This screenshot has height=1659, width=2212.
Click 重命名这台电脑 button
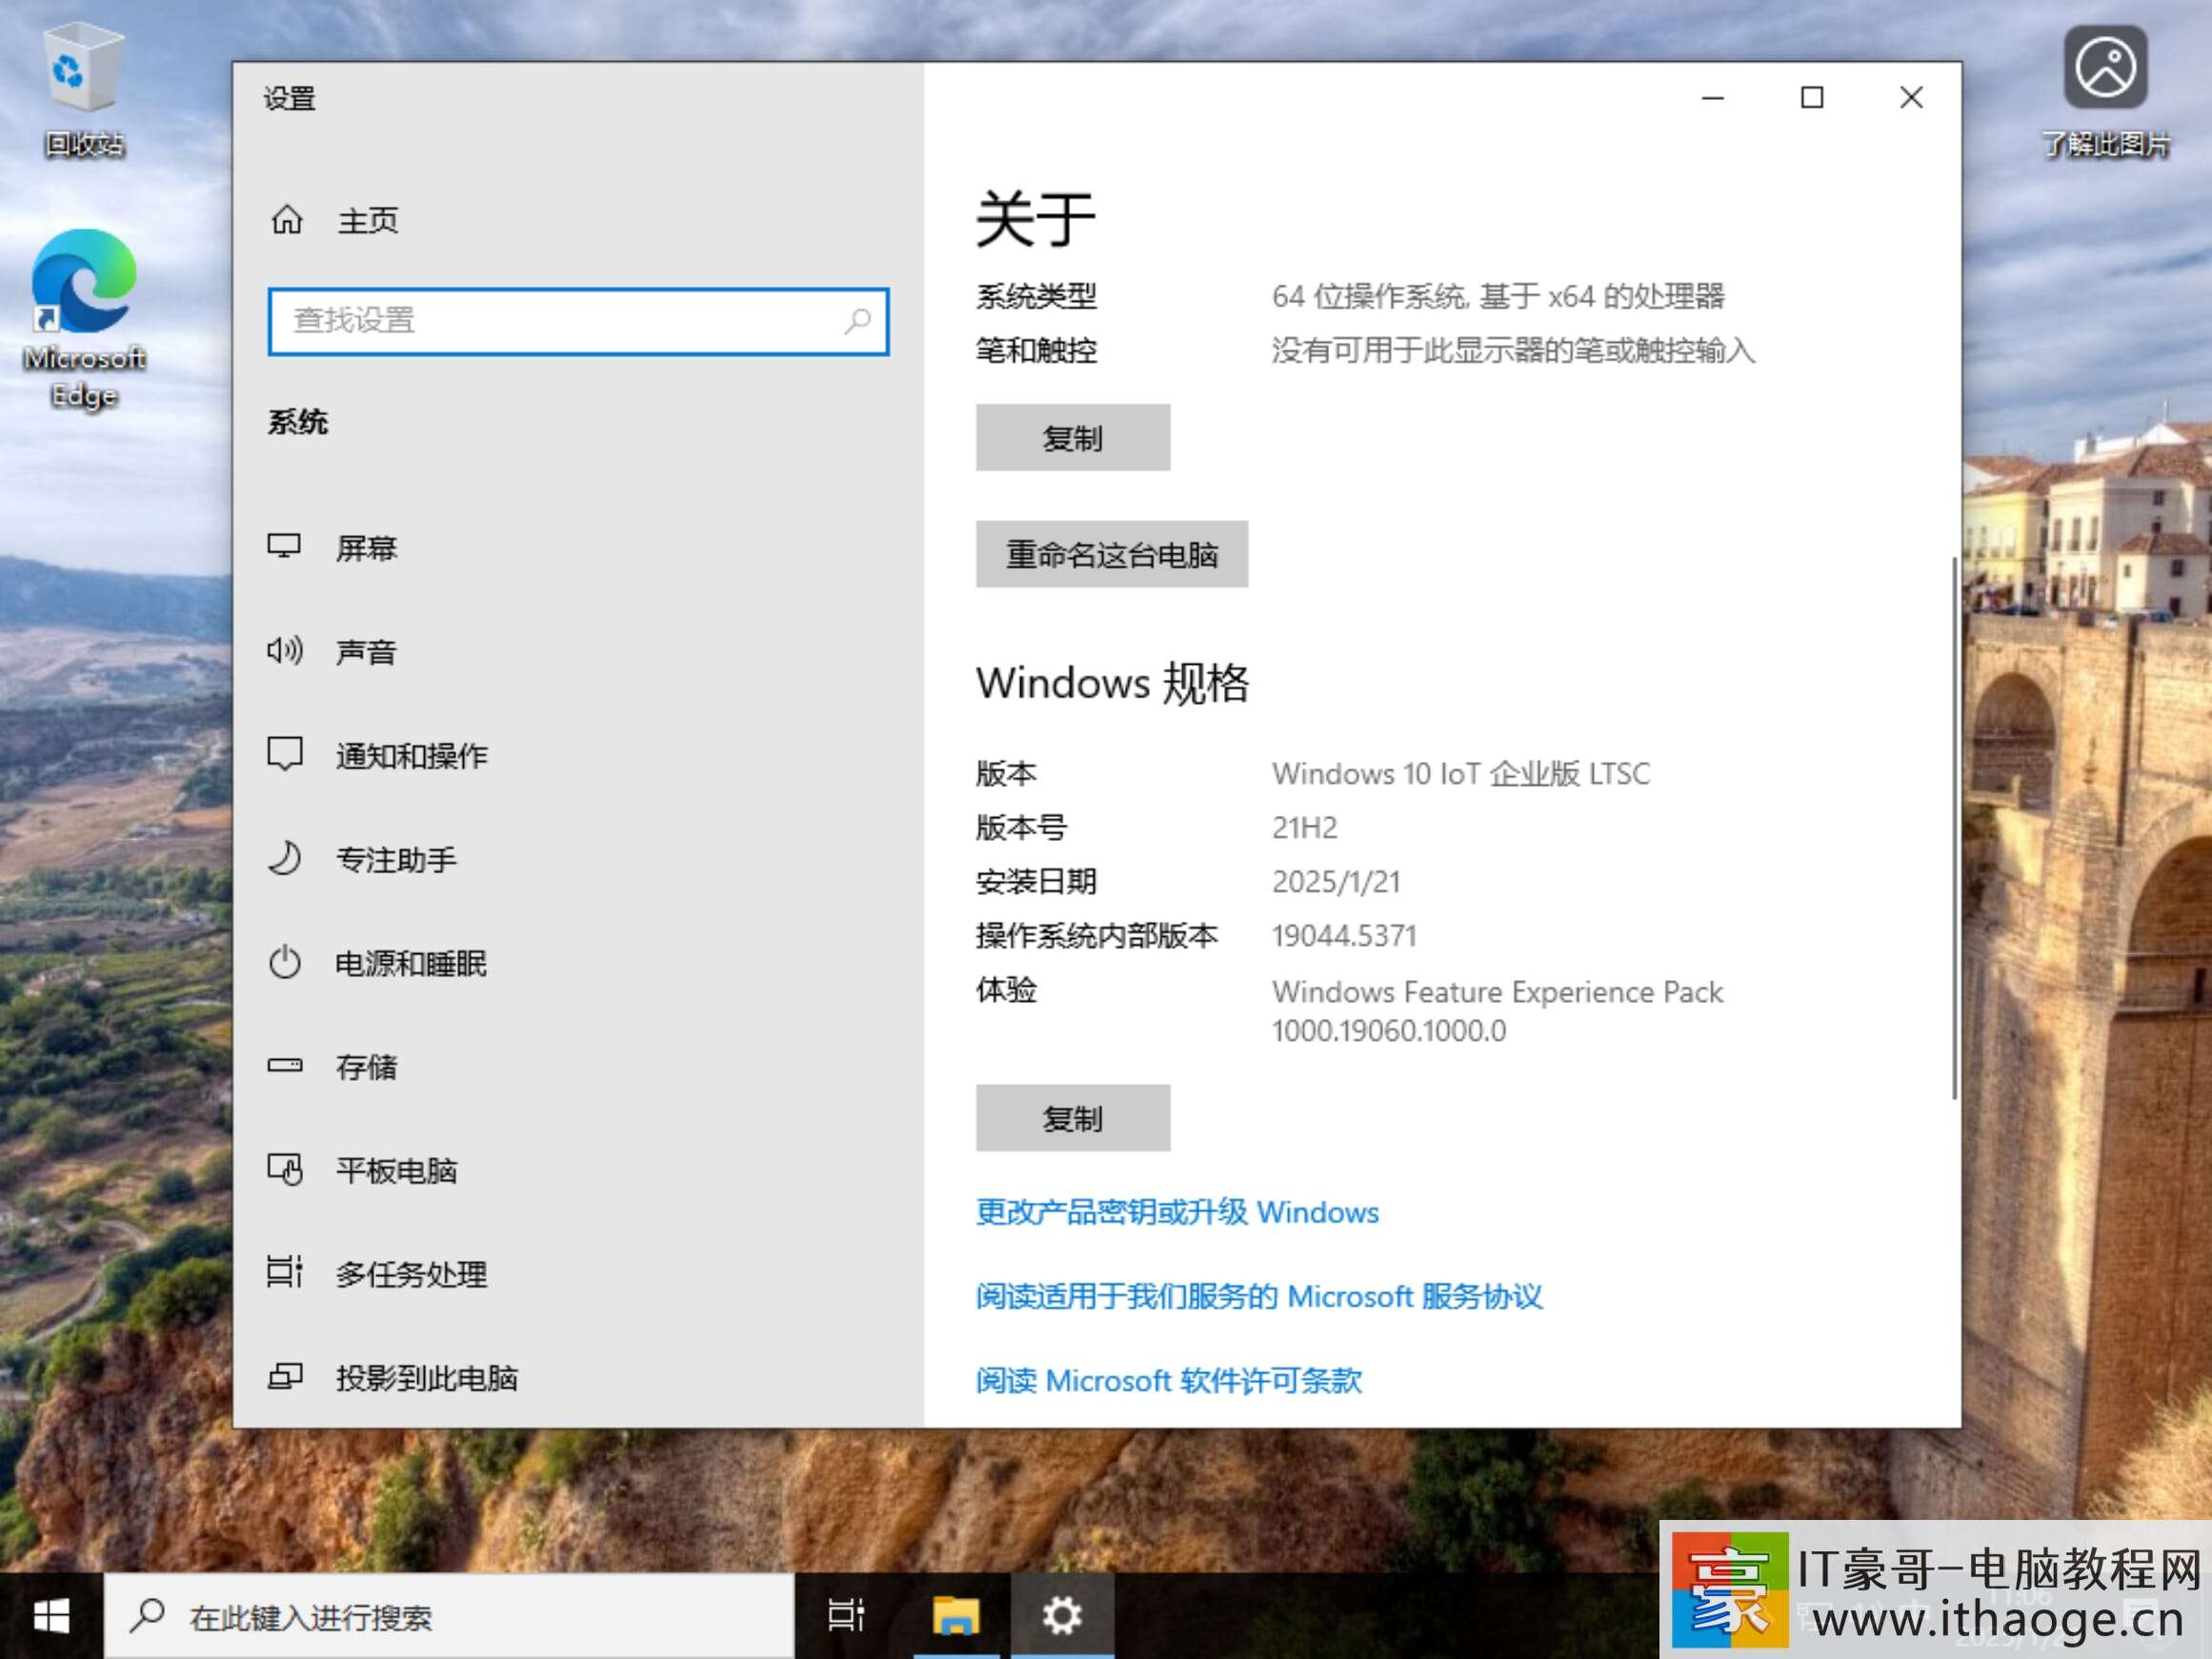1112,554
